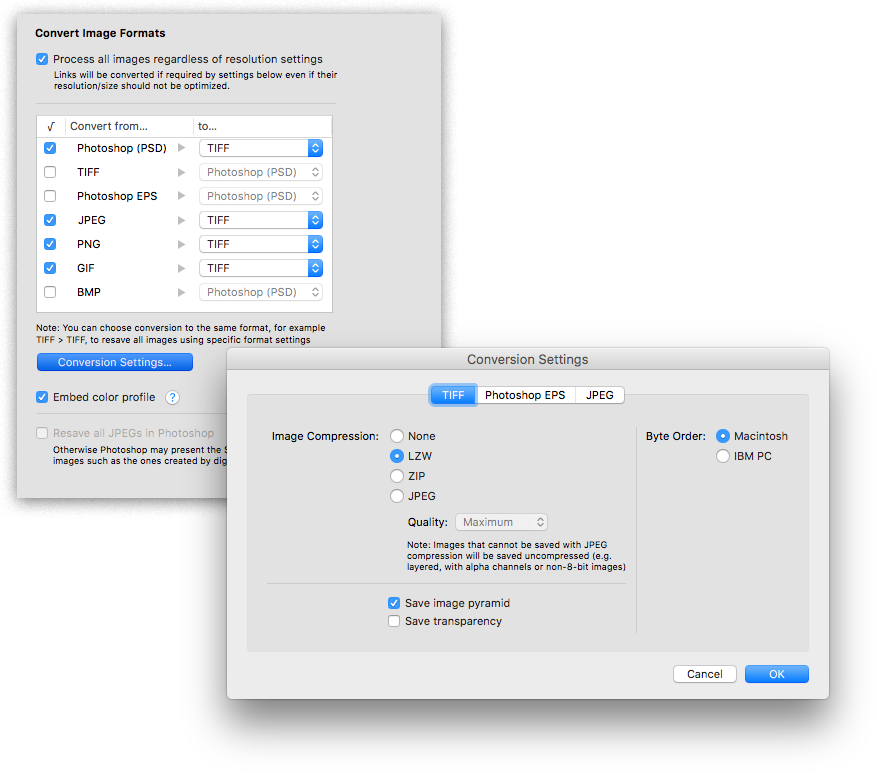Click the arrow icon in the JPEG row
The image size is (877, 773).
[x=181, y=220]
